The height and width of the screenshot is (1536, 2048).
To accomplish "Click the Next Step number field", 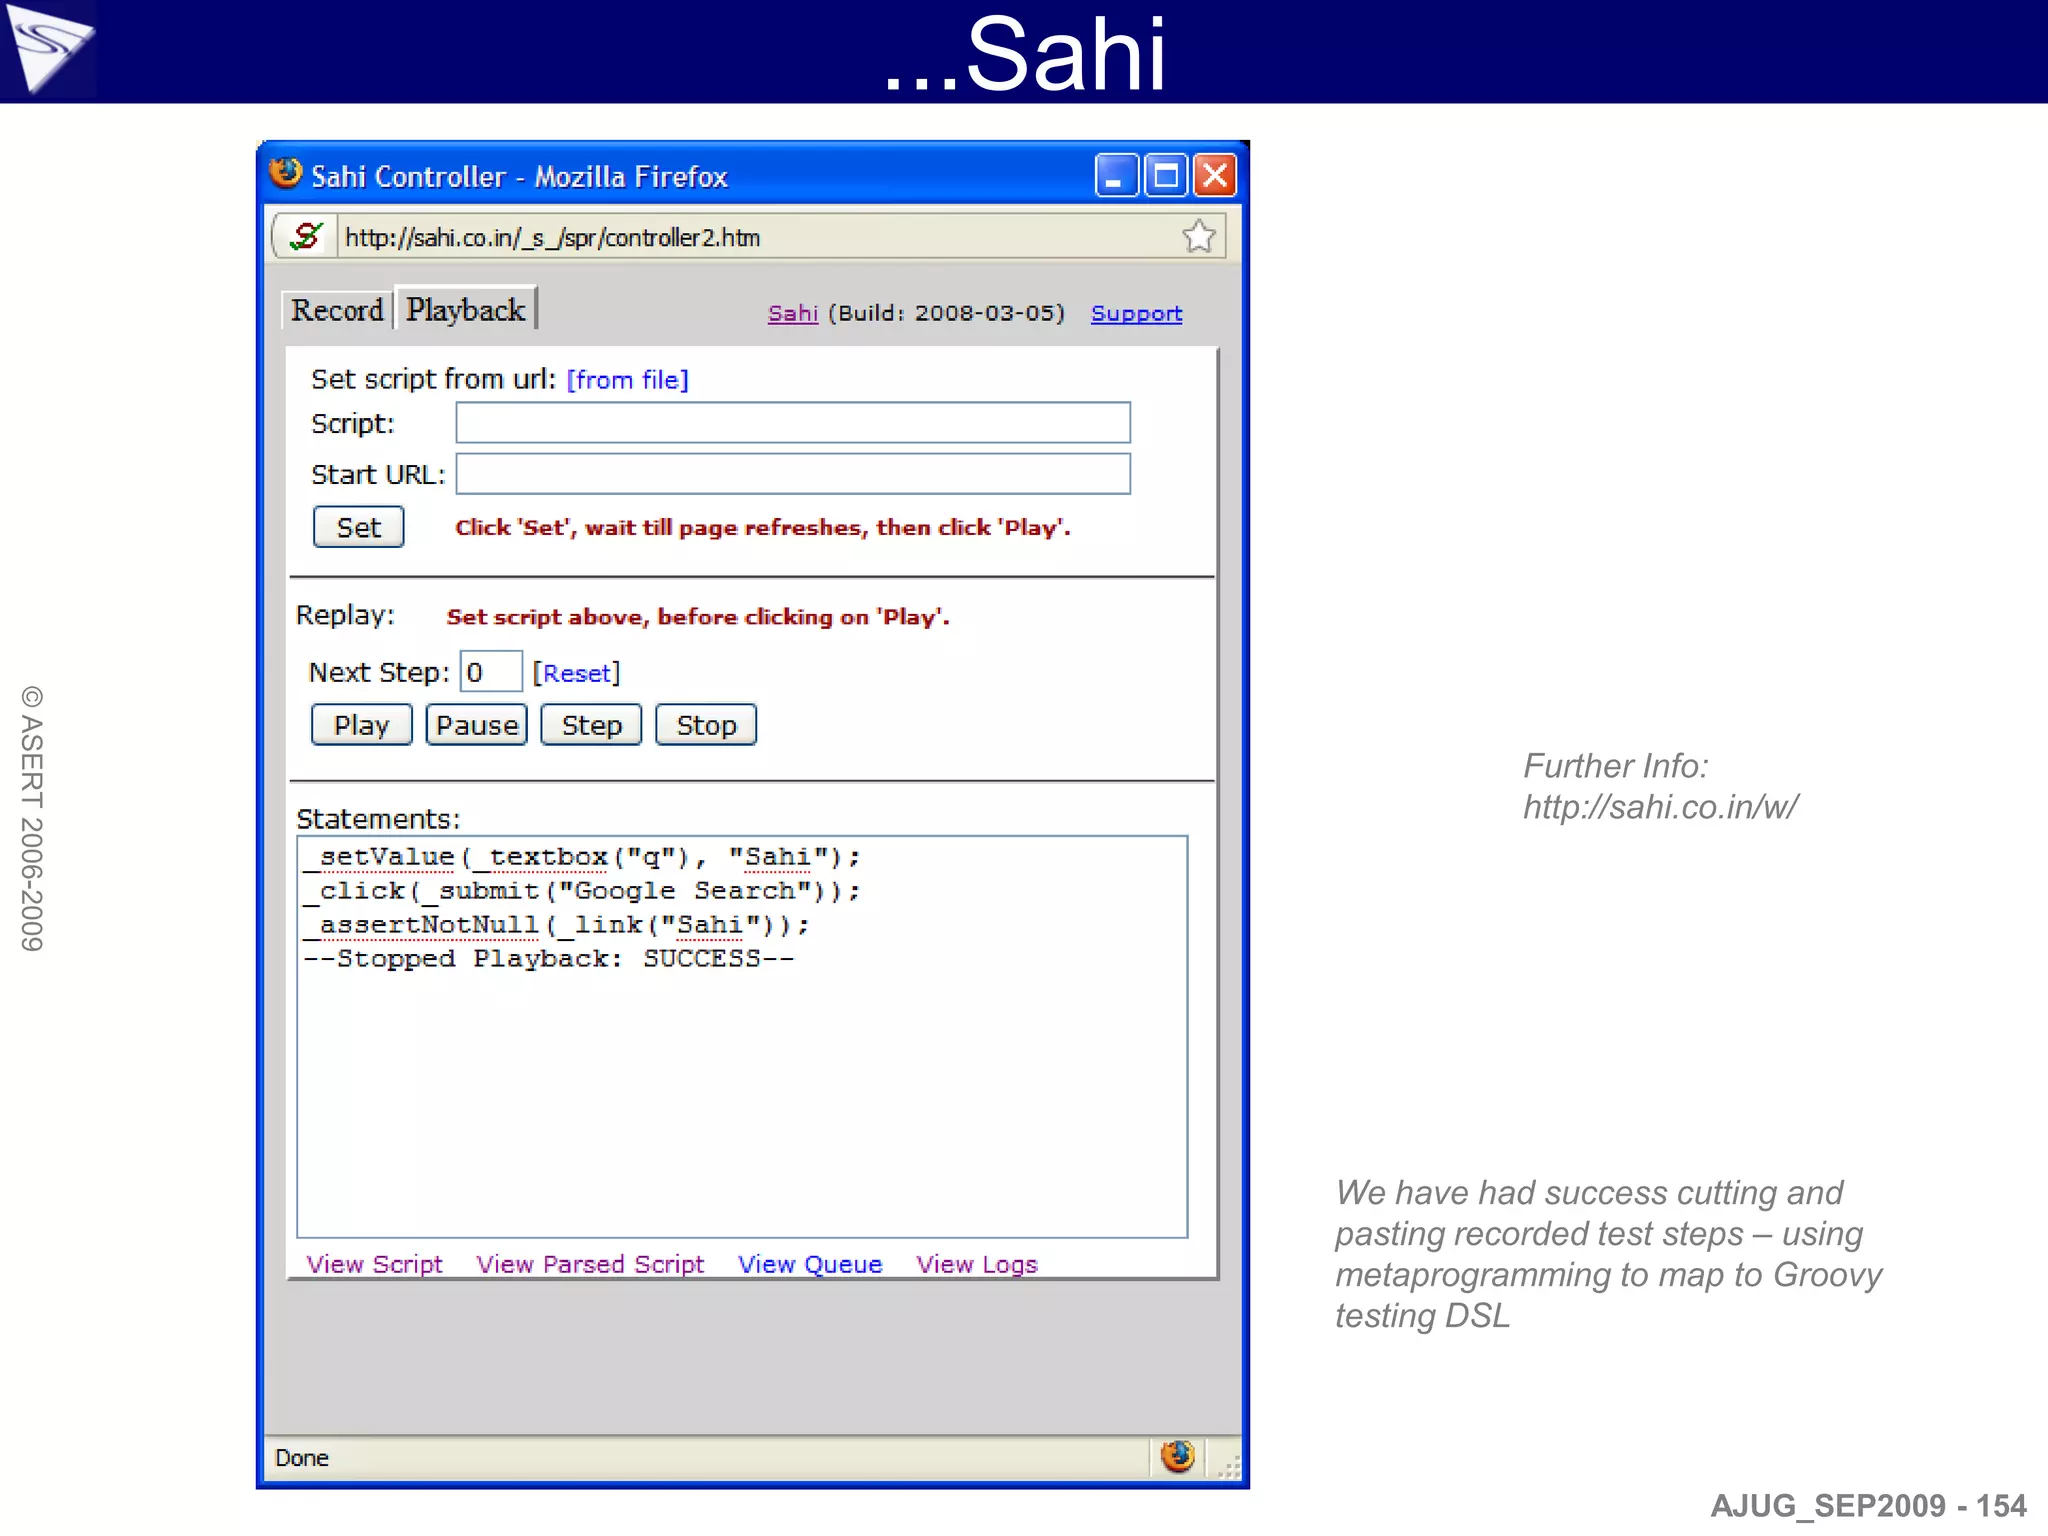I will 490,672.
